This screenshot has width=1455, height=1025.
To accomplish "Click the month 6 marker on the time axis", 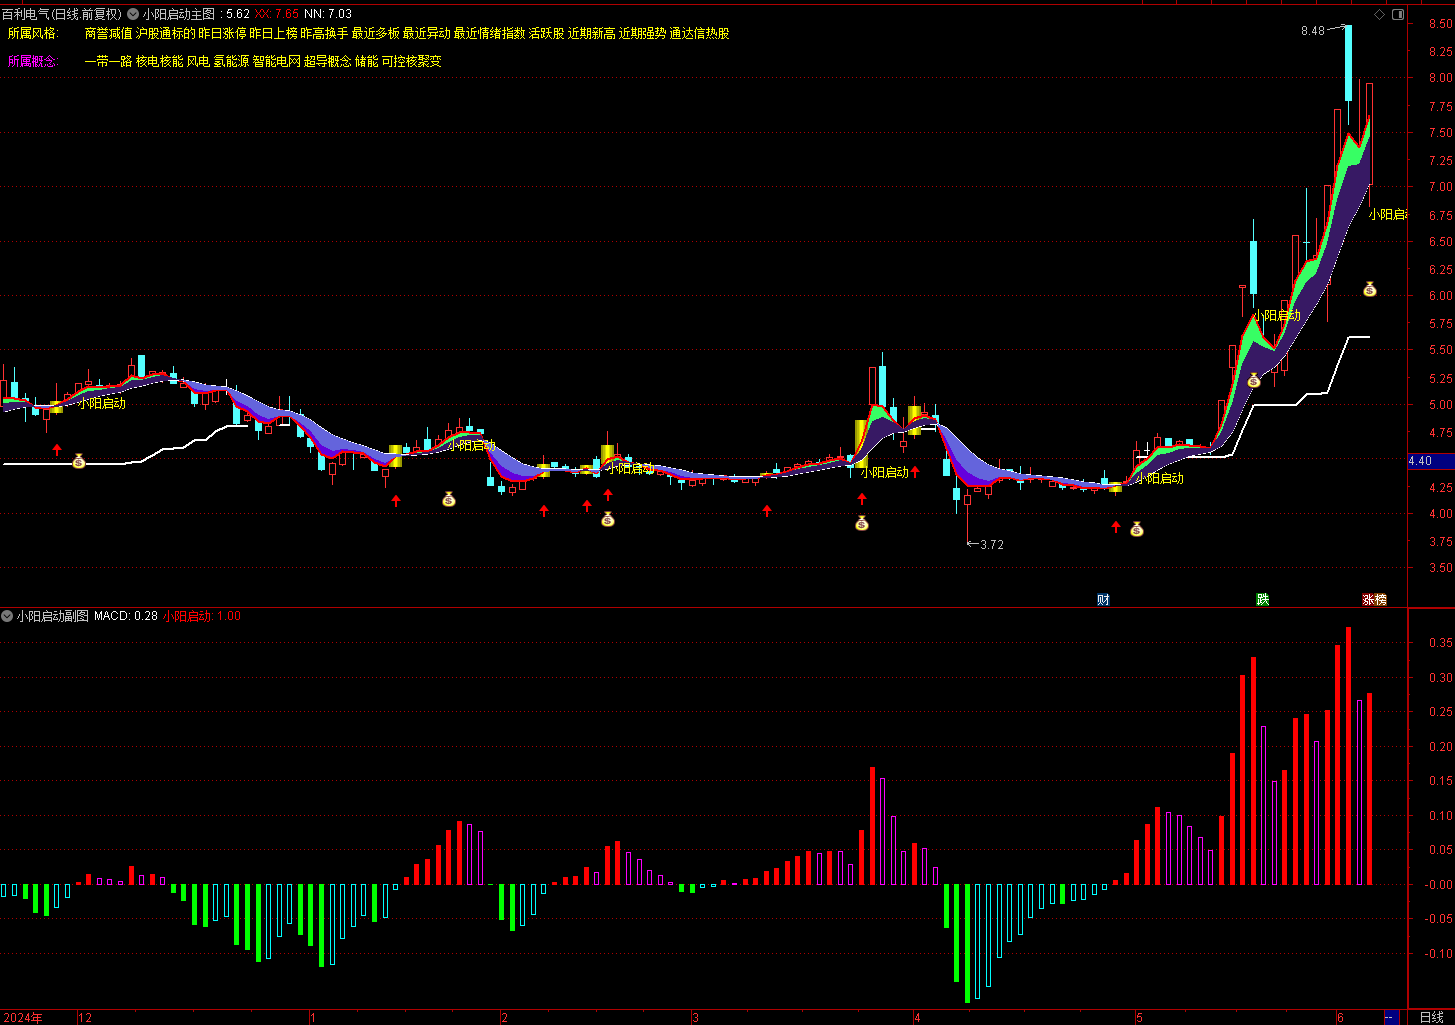I will pos(1340,1018).
